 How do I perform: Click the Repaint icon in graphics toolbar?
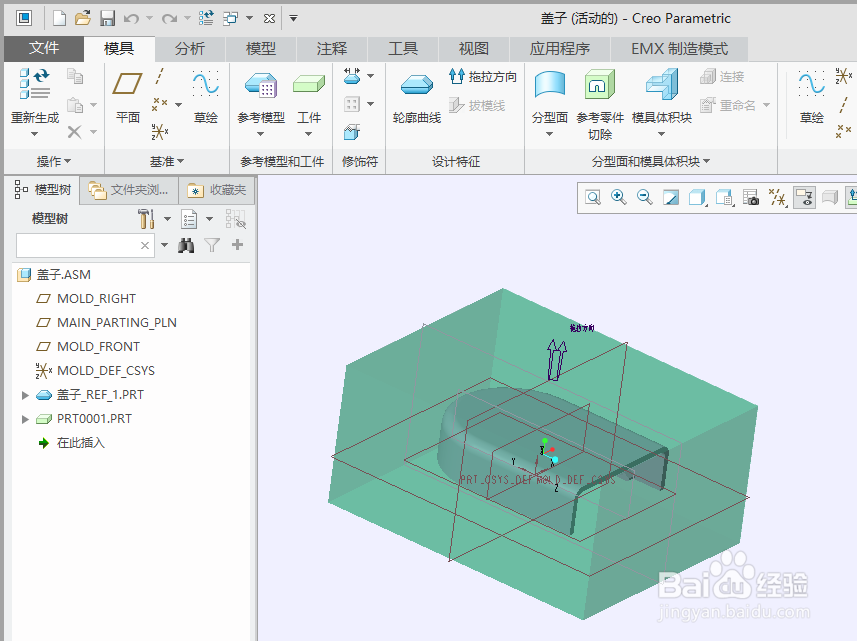671,197
